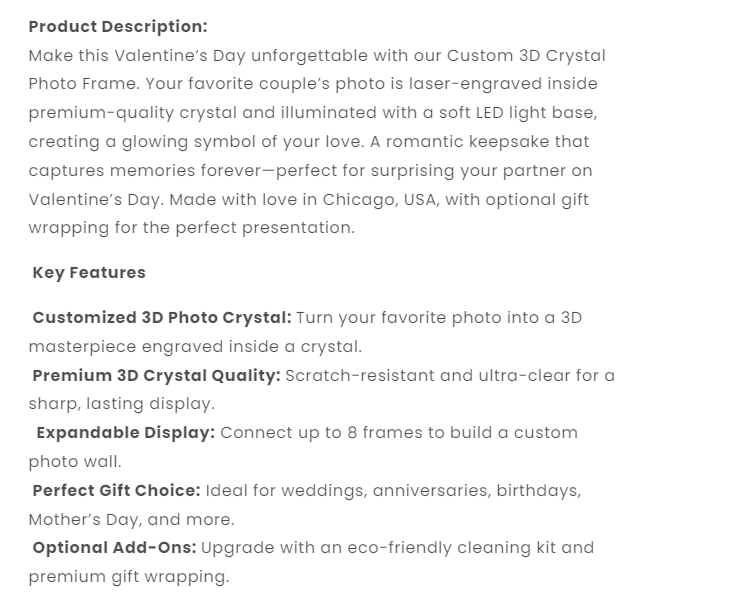753x616 pixels.
Task: Click the text "Mother's Day, and more."
Action: [x=131, y=520]
